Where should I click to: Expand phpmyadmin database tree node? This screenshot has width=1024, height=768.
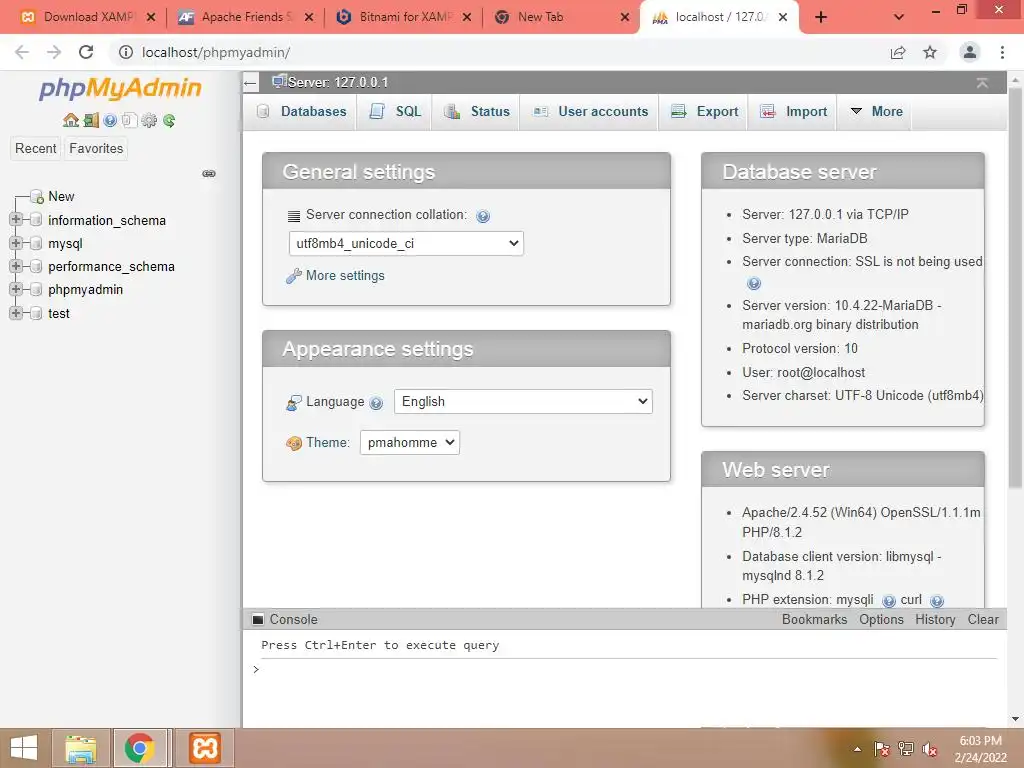coord(16,289)
